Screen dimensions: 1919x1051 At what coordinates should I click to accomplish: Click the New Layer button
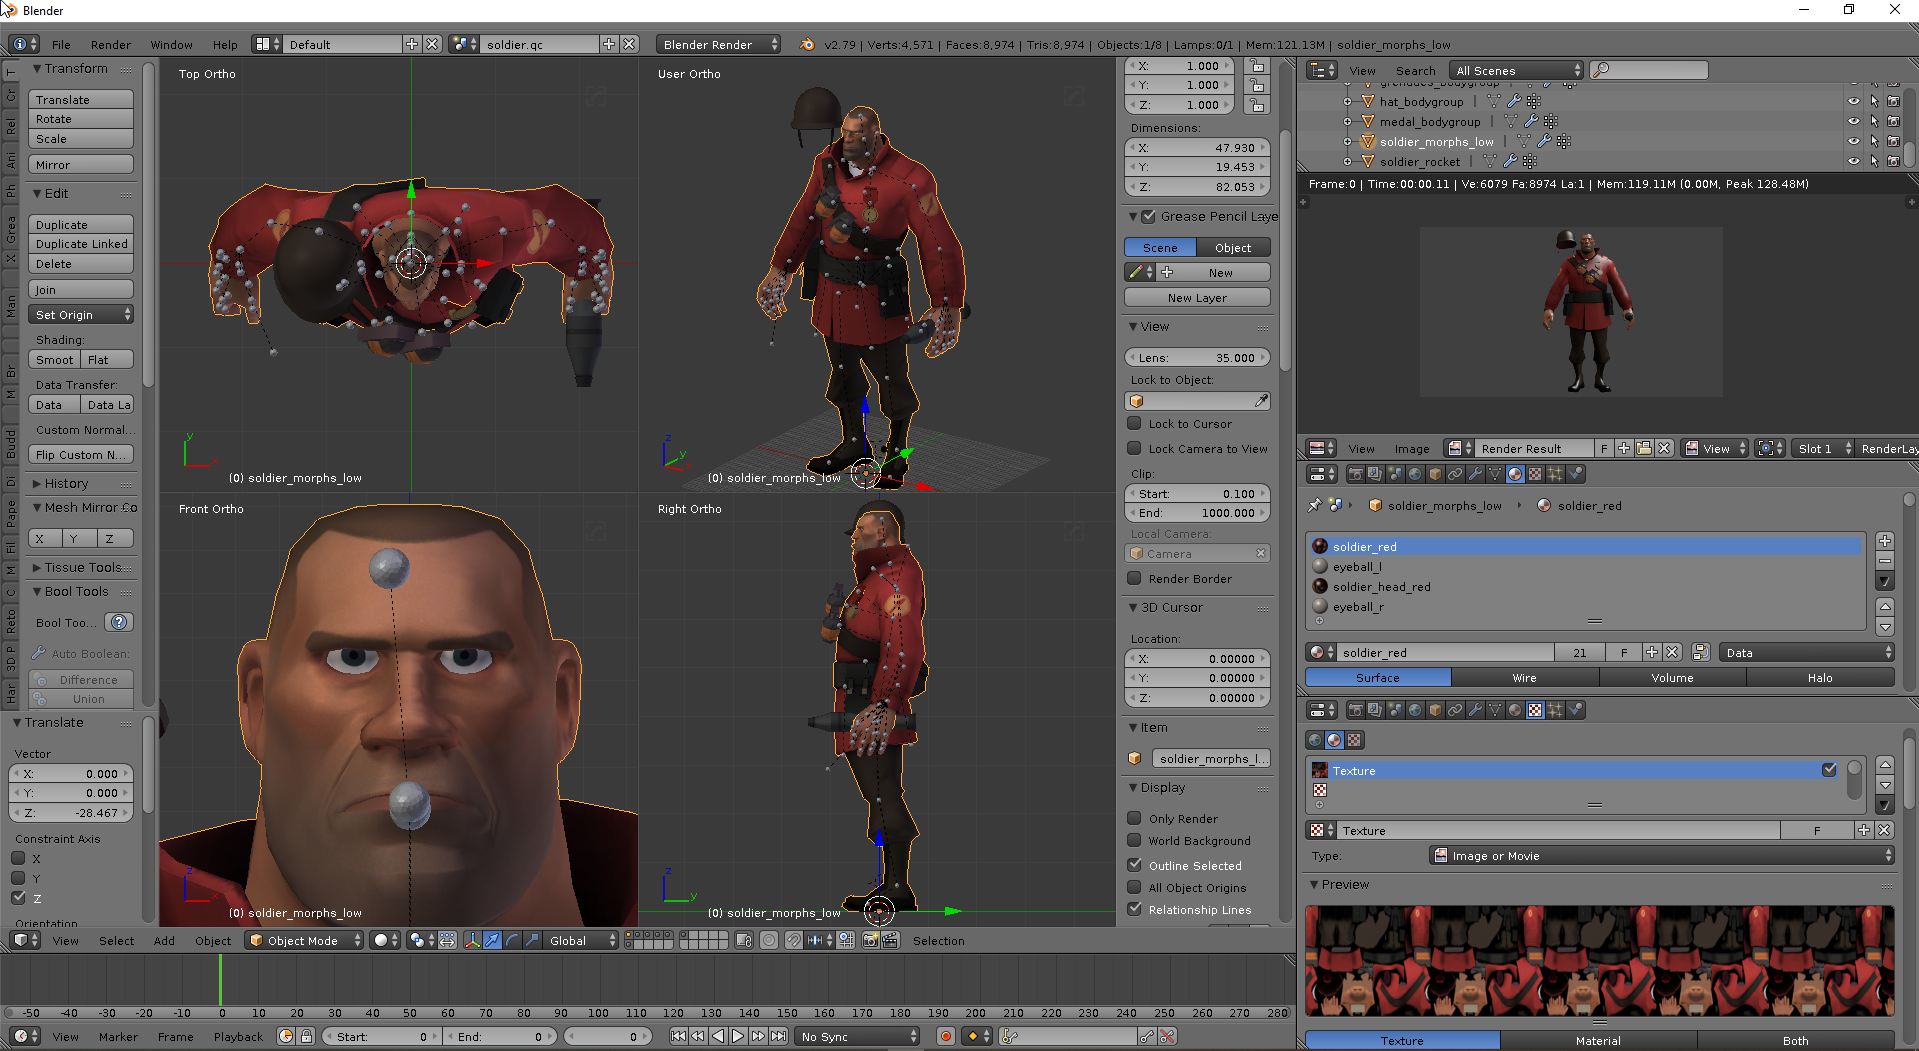point(1197,297)
